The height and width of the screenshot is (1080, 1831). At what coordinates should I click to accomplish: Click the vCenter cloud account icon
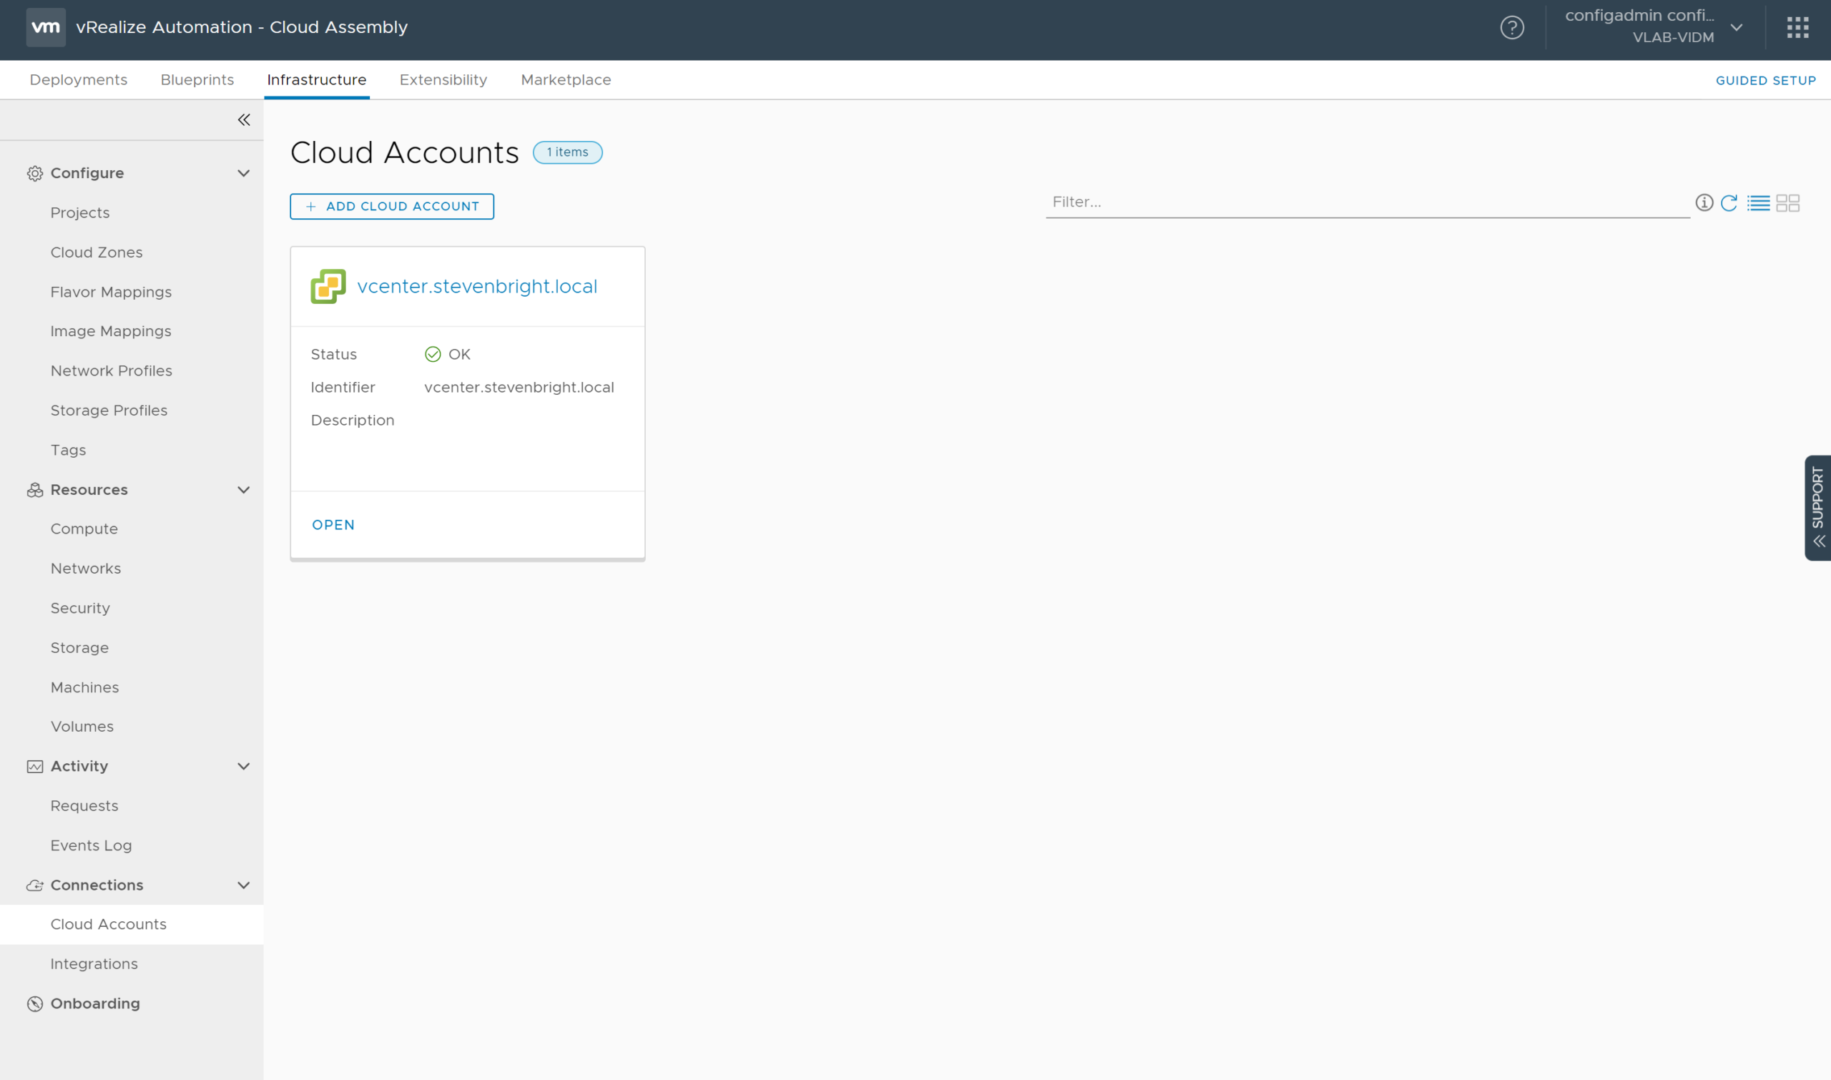(328, 287)
